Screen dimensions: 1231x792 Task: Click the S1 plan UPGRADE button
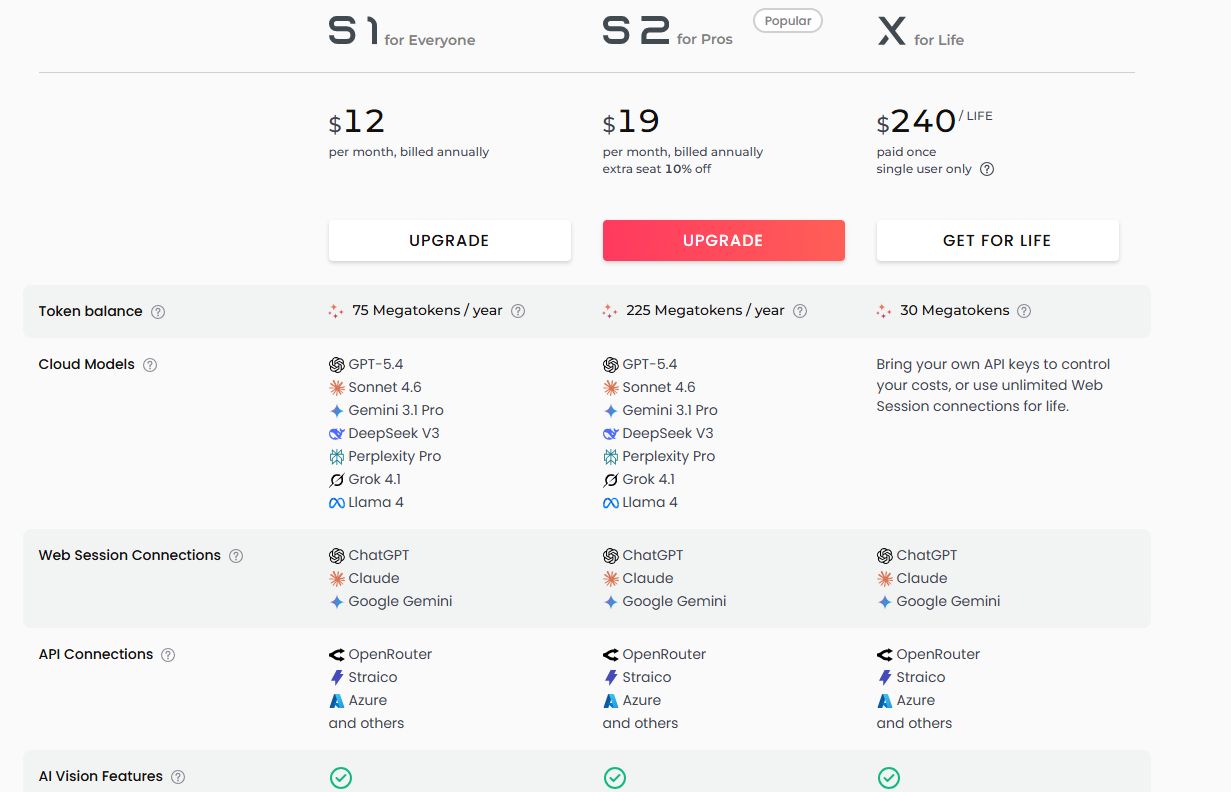450,240
